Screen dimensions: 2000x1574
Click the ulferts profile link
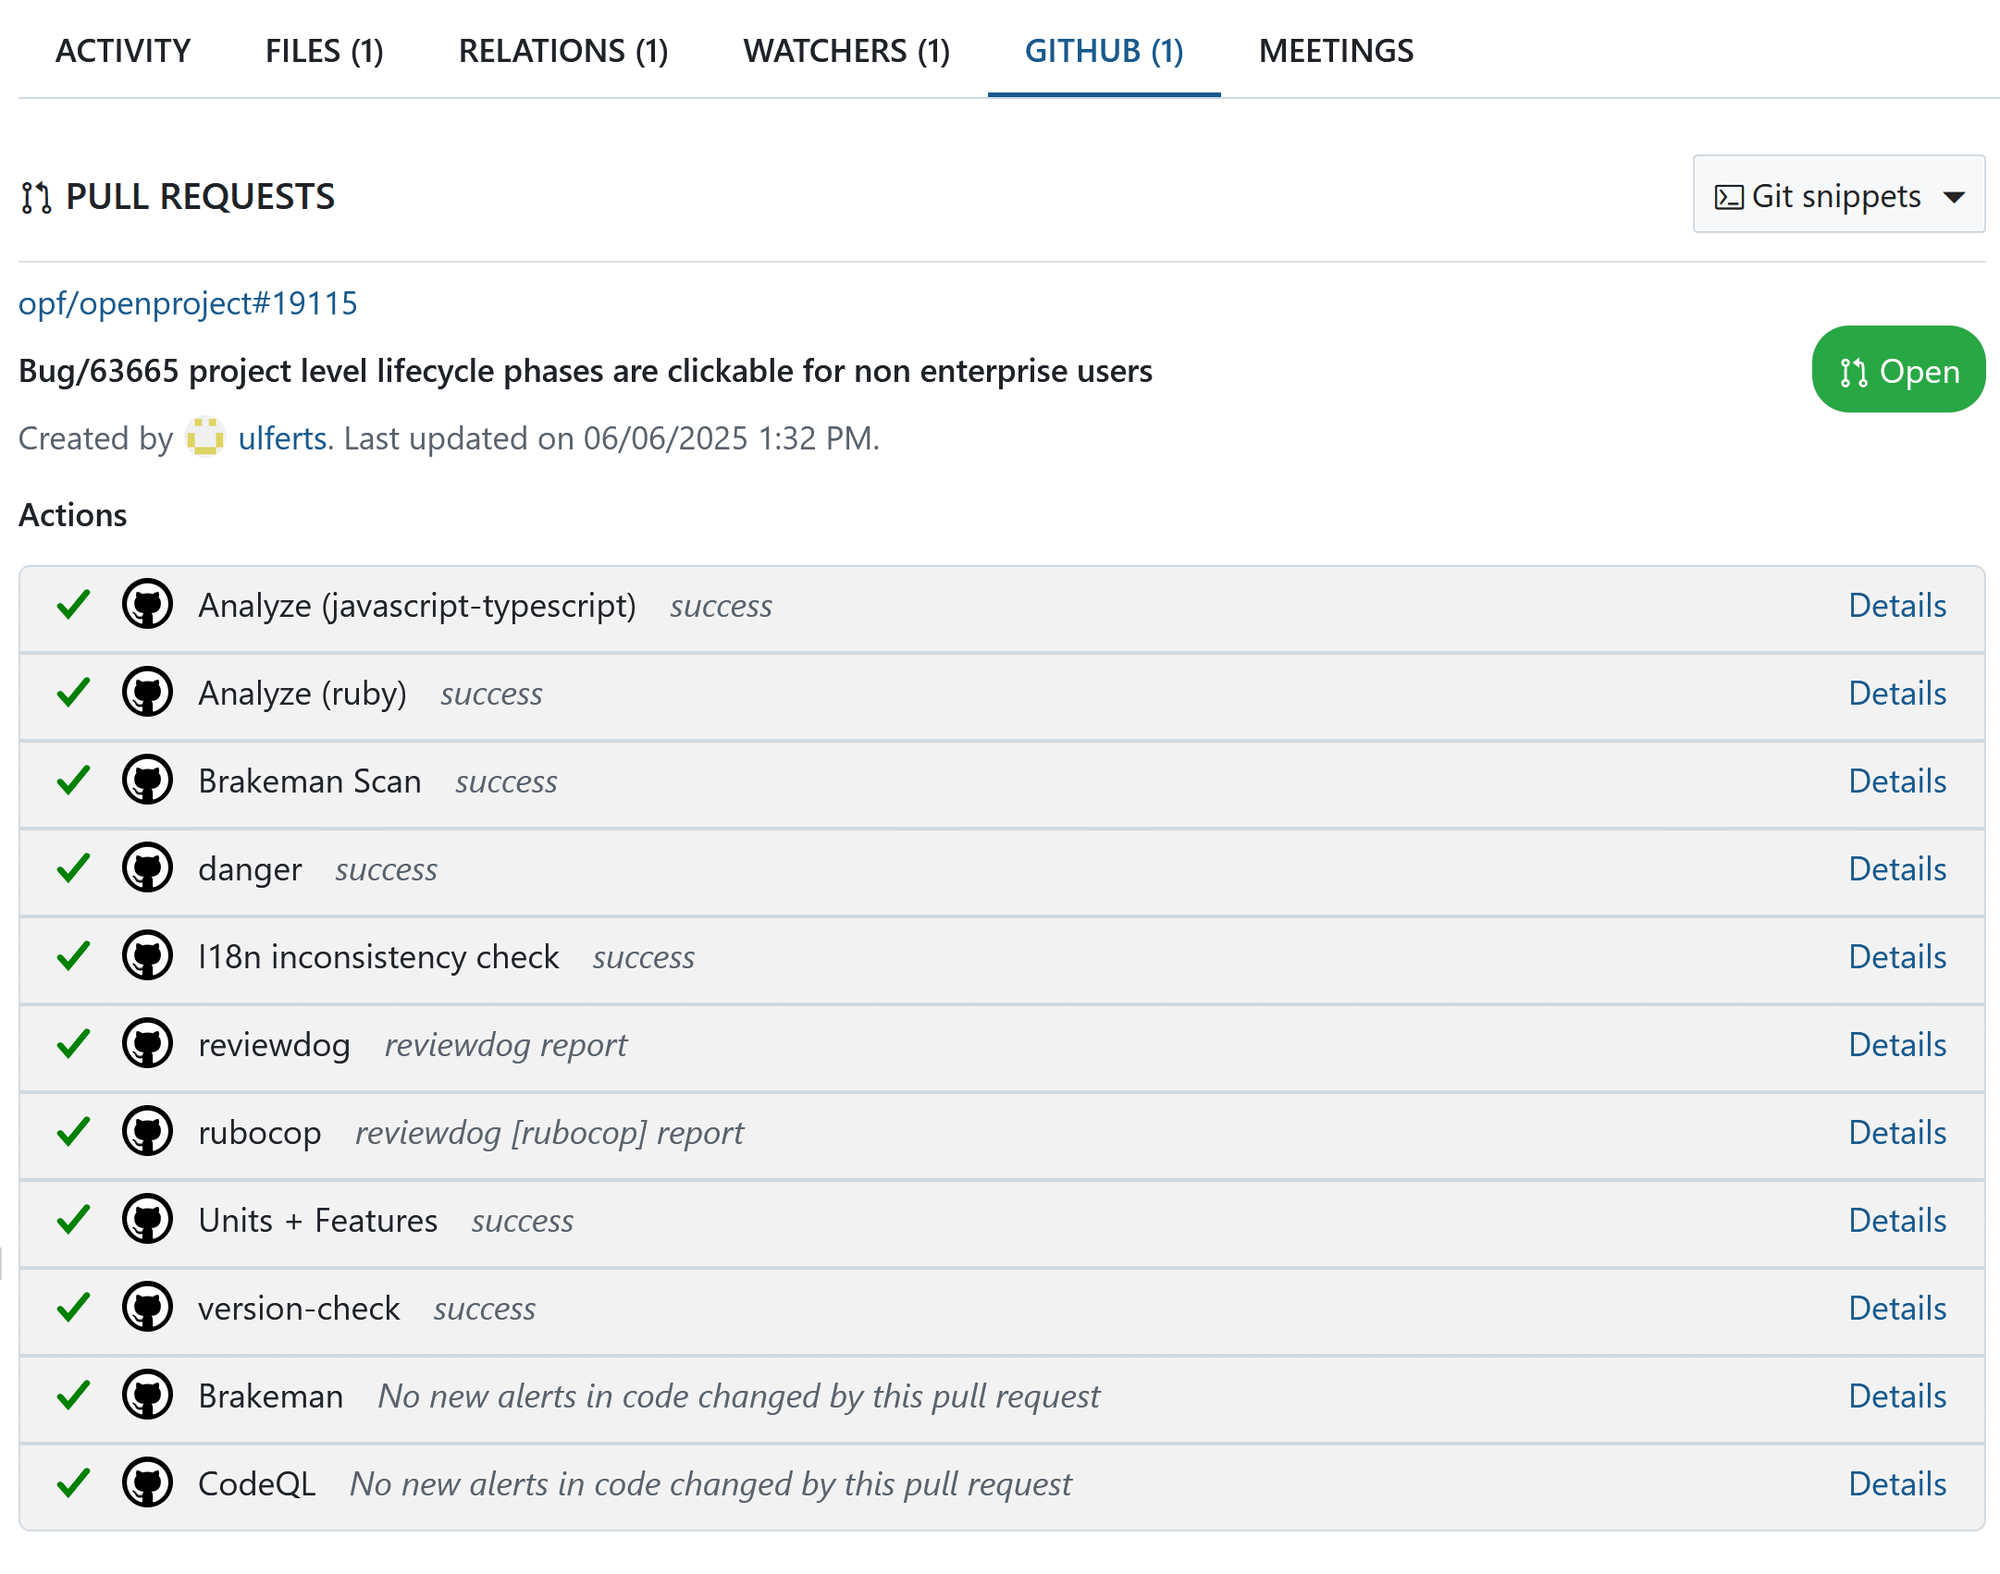pyautogui.click(x=283, y=438)
